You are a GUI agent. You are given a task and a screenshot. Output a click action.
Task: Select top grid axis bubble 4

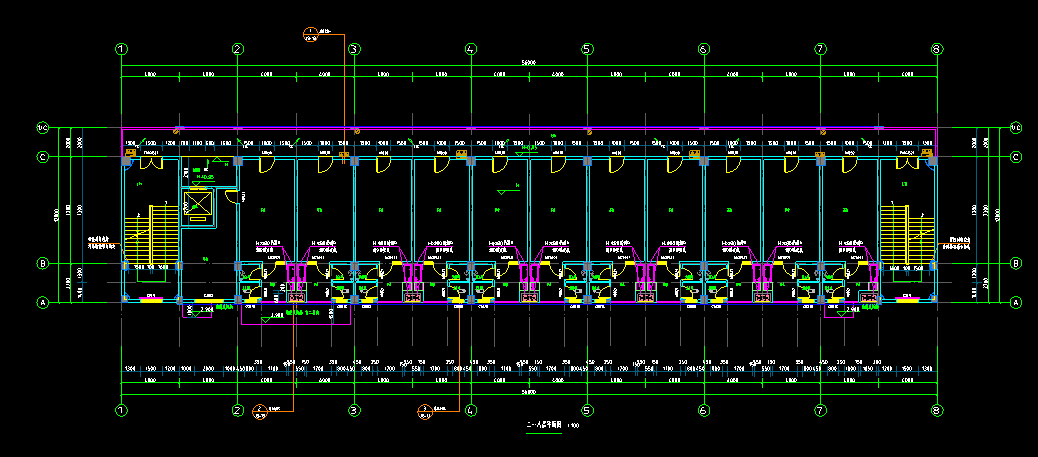[471, 49]
